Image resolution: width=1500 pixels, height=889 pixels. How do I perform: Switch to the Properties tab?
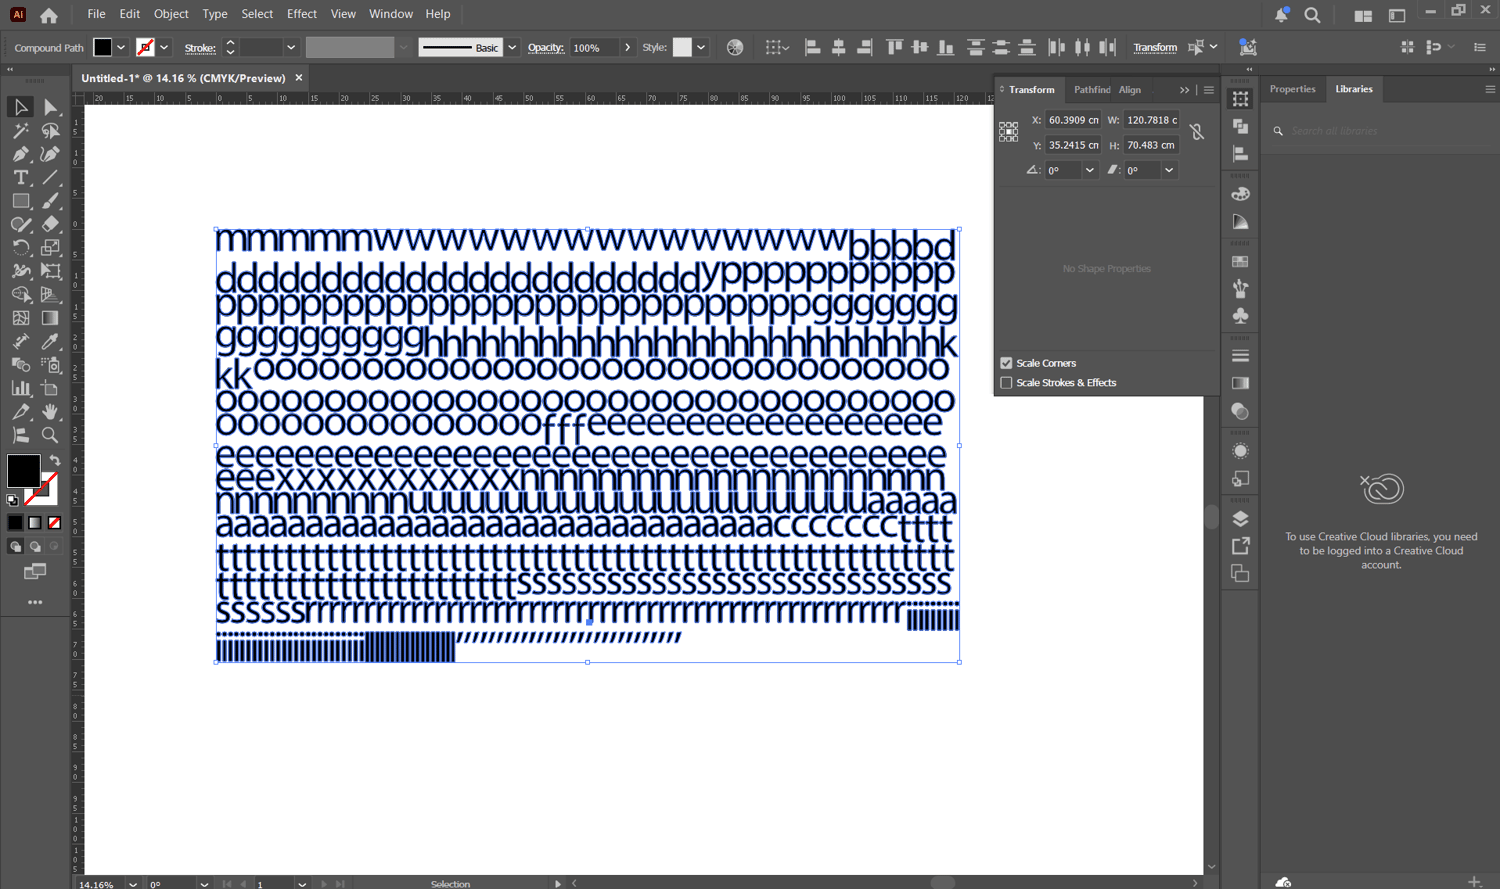[x=1292, y=89]
